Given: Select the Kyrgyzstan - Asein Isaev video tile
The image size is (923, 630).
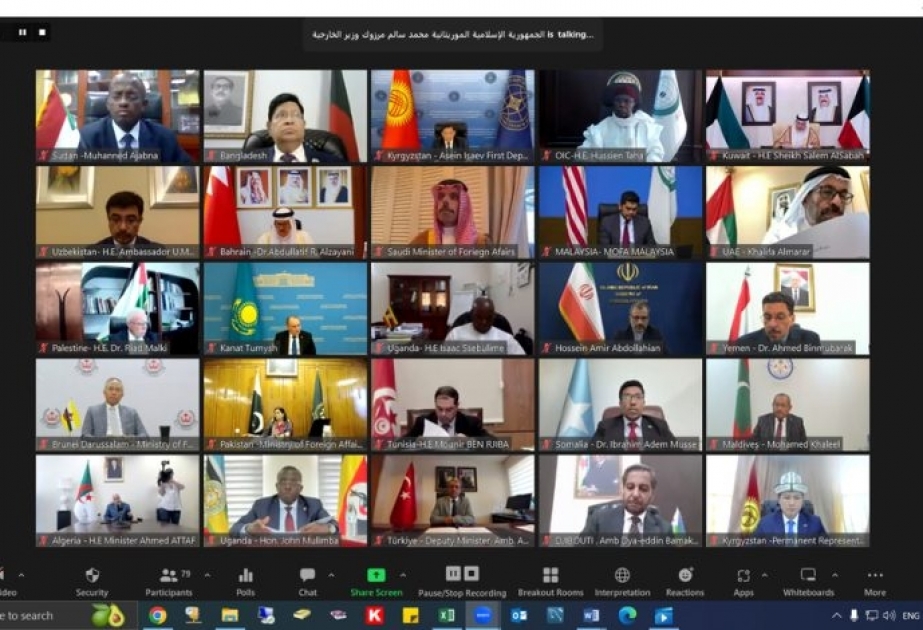Looking at the screenshot, I should 453,116.
